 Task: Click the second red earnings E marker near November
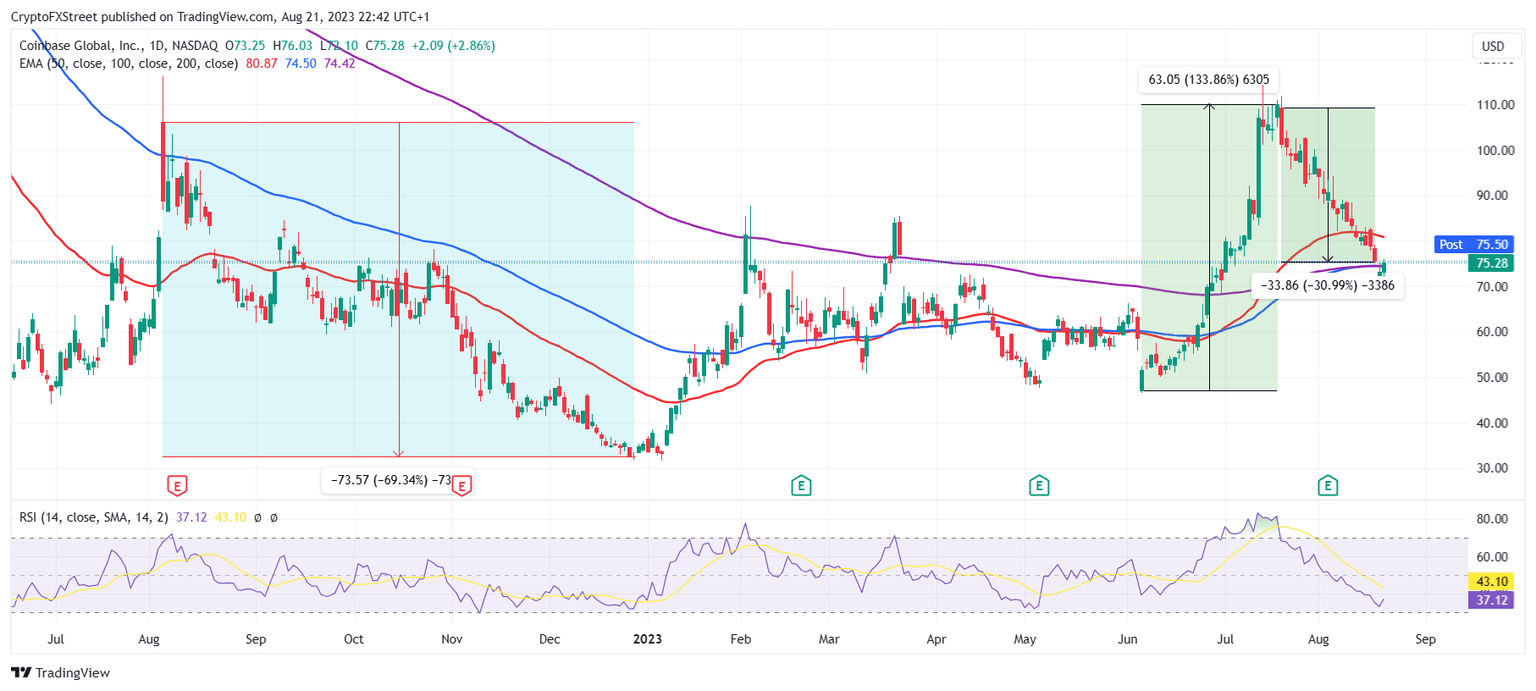pos(461,485)
